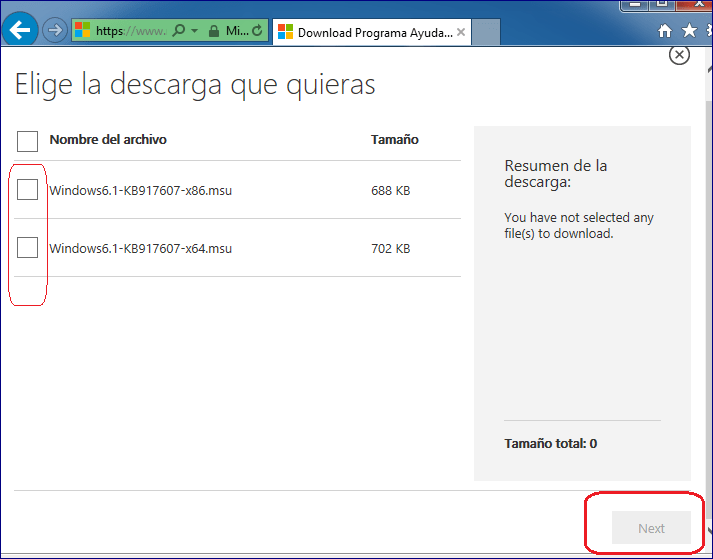Check the Windows6.1-KB917607-x86.msu checkbox
713x559 pixels.
point(28,190)
